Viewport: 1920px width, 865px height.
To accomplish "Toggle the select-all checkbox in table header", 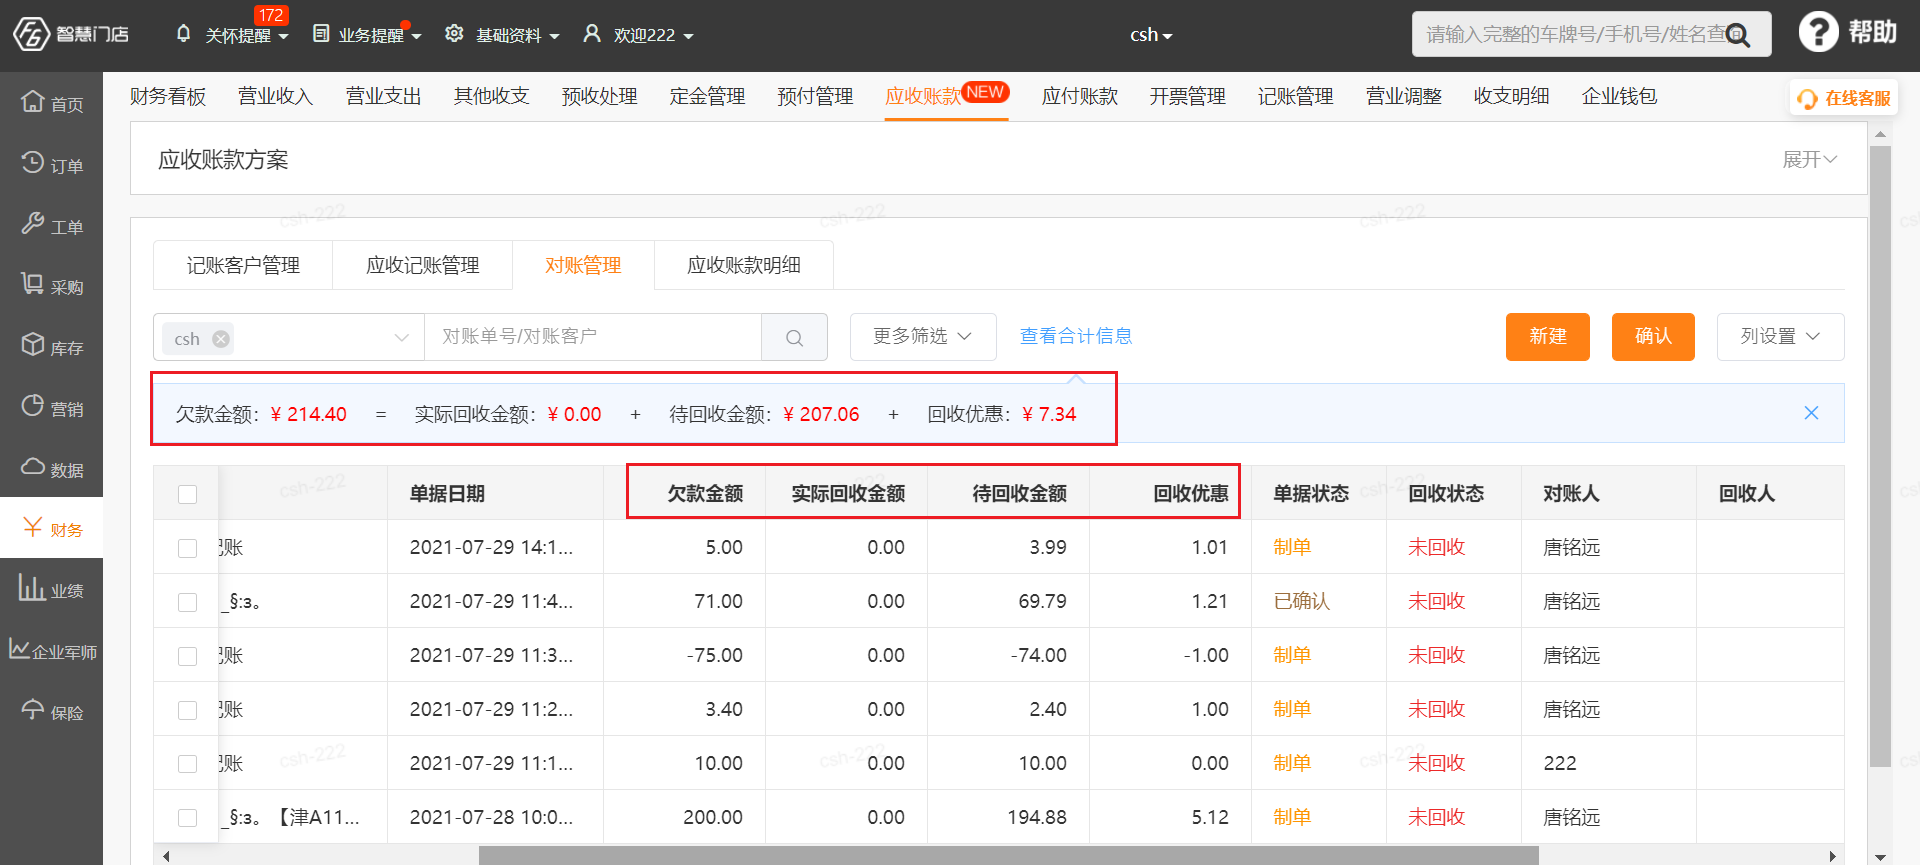I will coord(187,494).
